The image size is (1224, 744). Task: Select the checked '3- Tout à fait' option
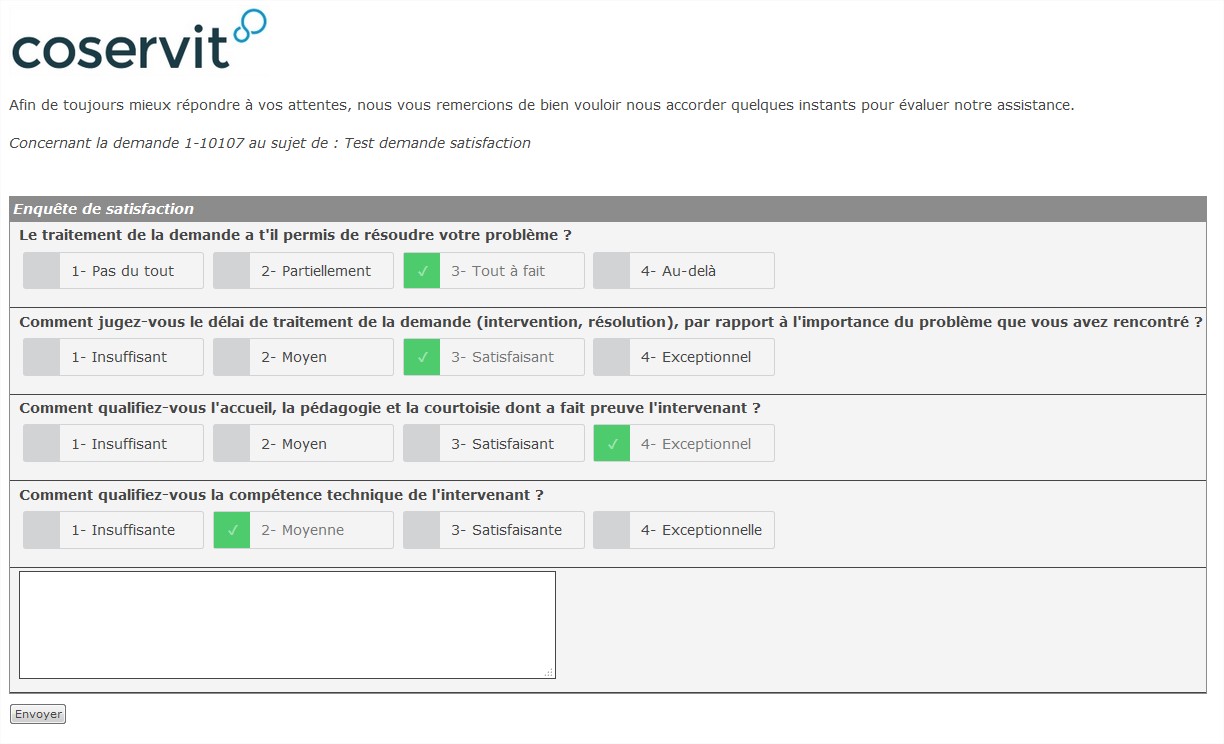[x=493, y=271]
